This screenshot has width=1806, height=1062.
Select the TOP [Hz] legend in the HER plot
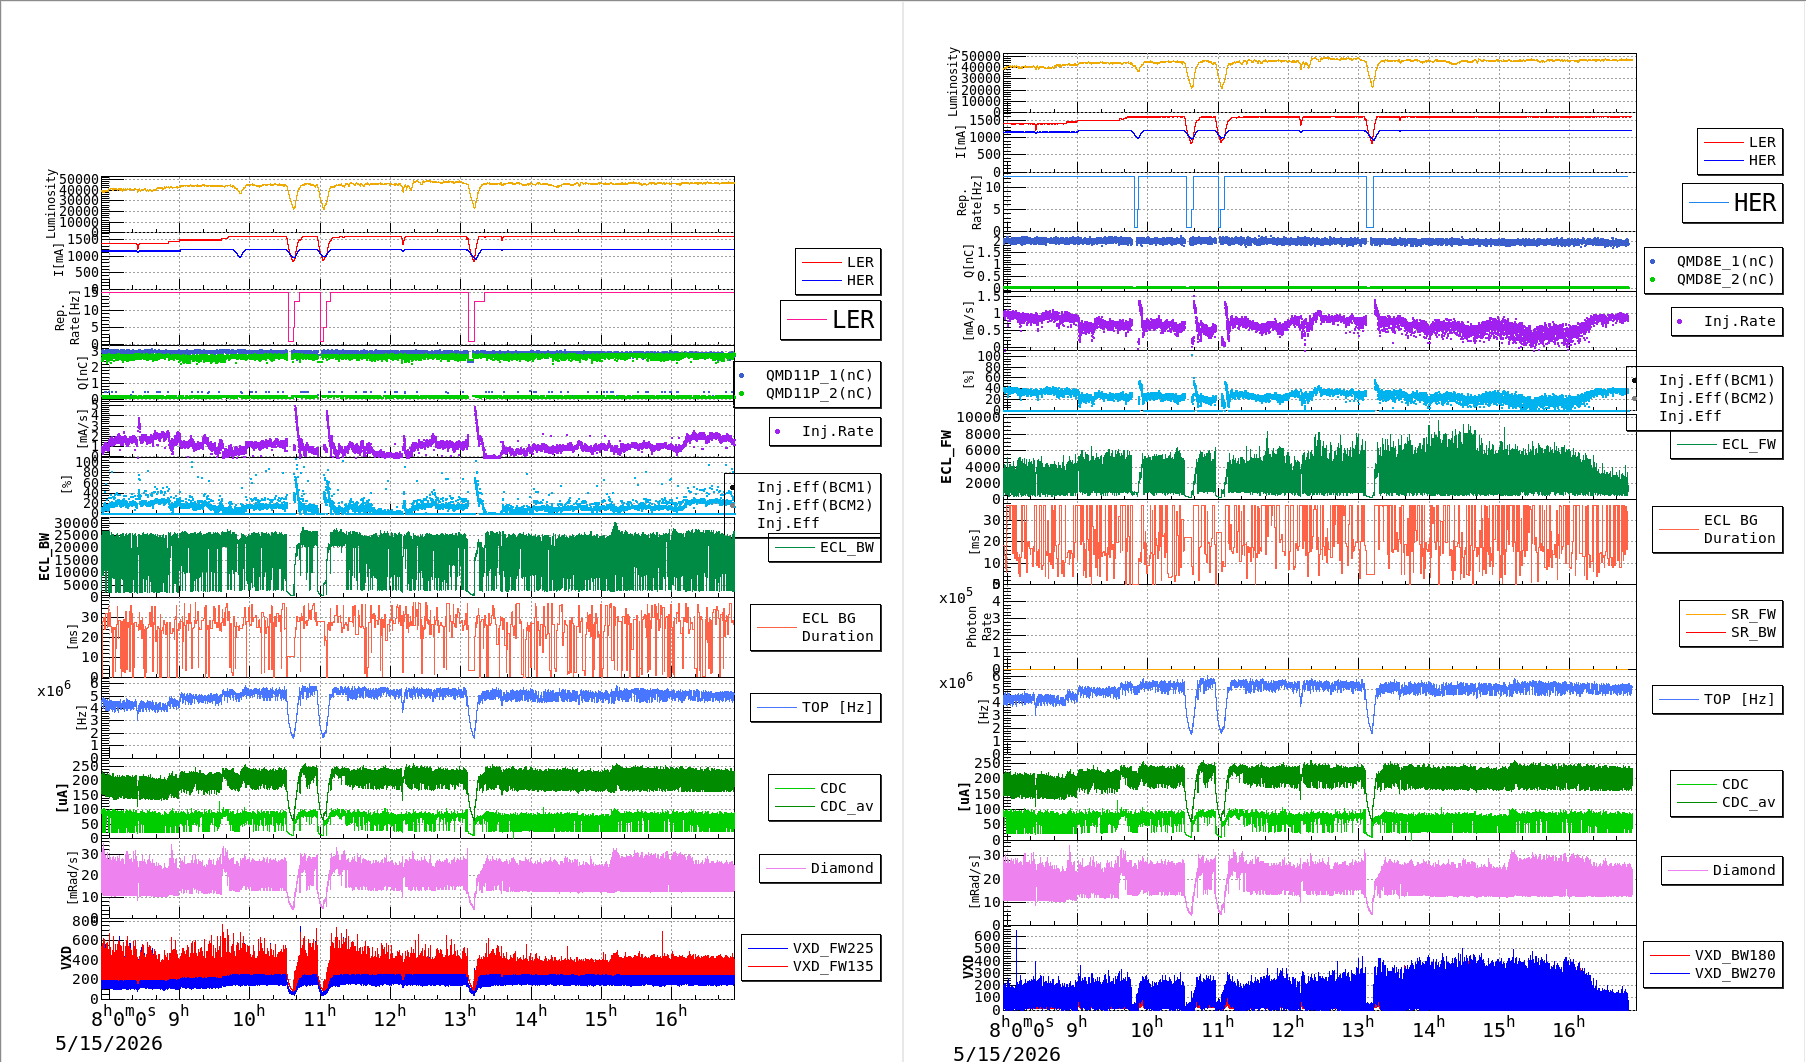(1718, 700)
